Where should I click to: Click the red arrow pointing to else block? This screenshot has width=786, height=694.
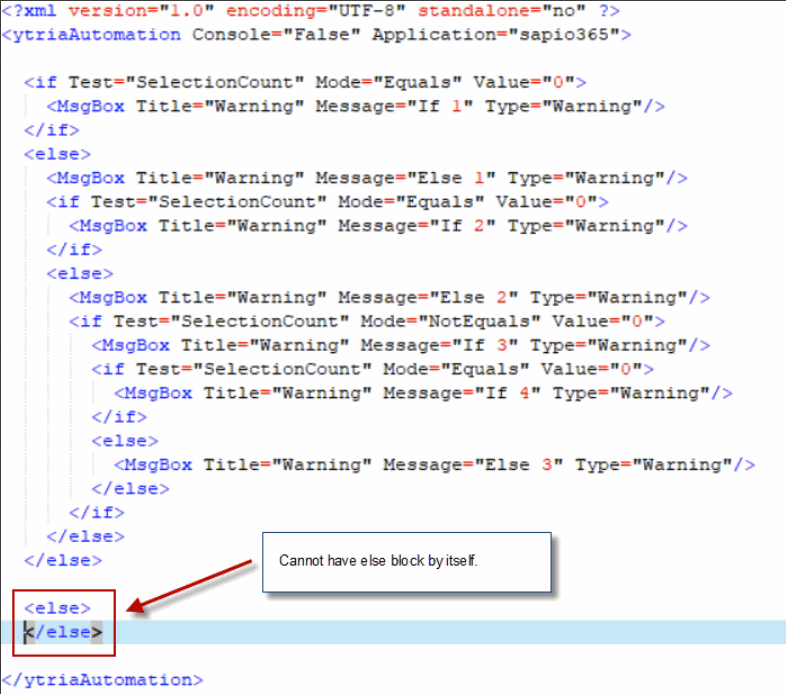tap(190, 584)
